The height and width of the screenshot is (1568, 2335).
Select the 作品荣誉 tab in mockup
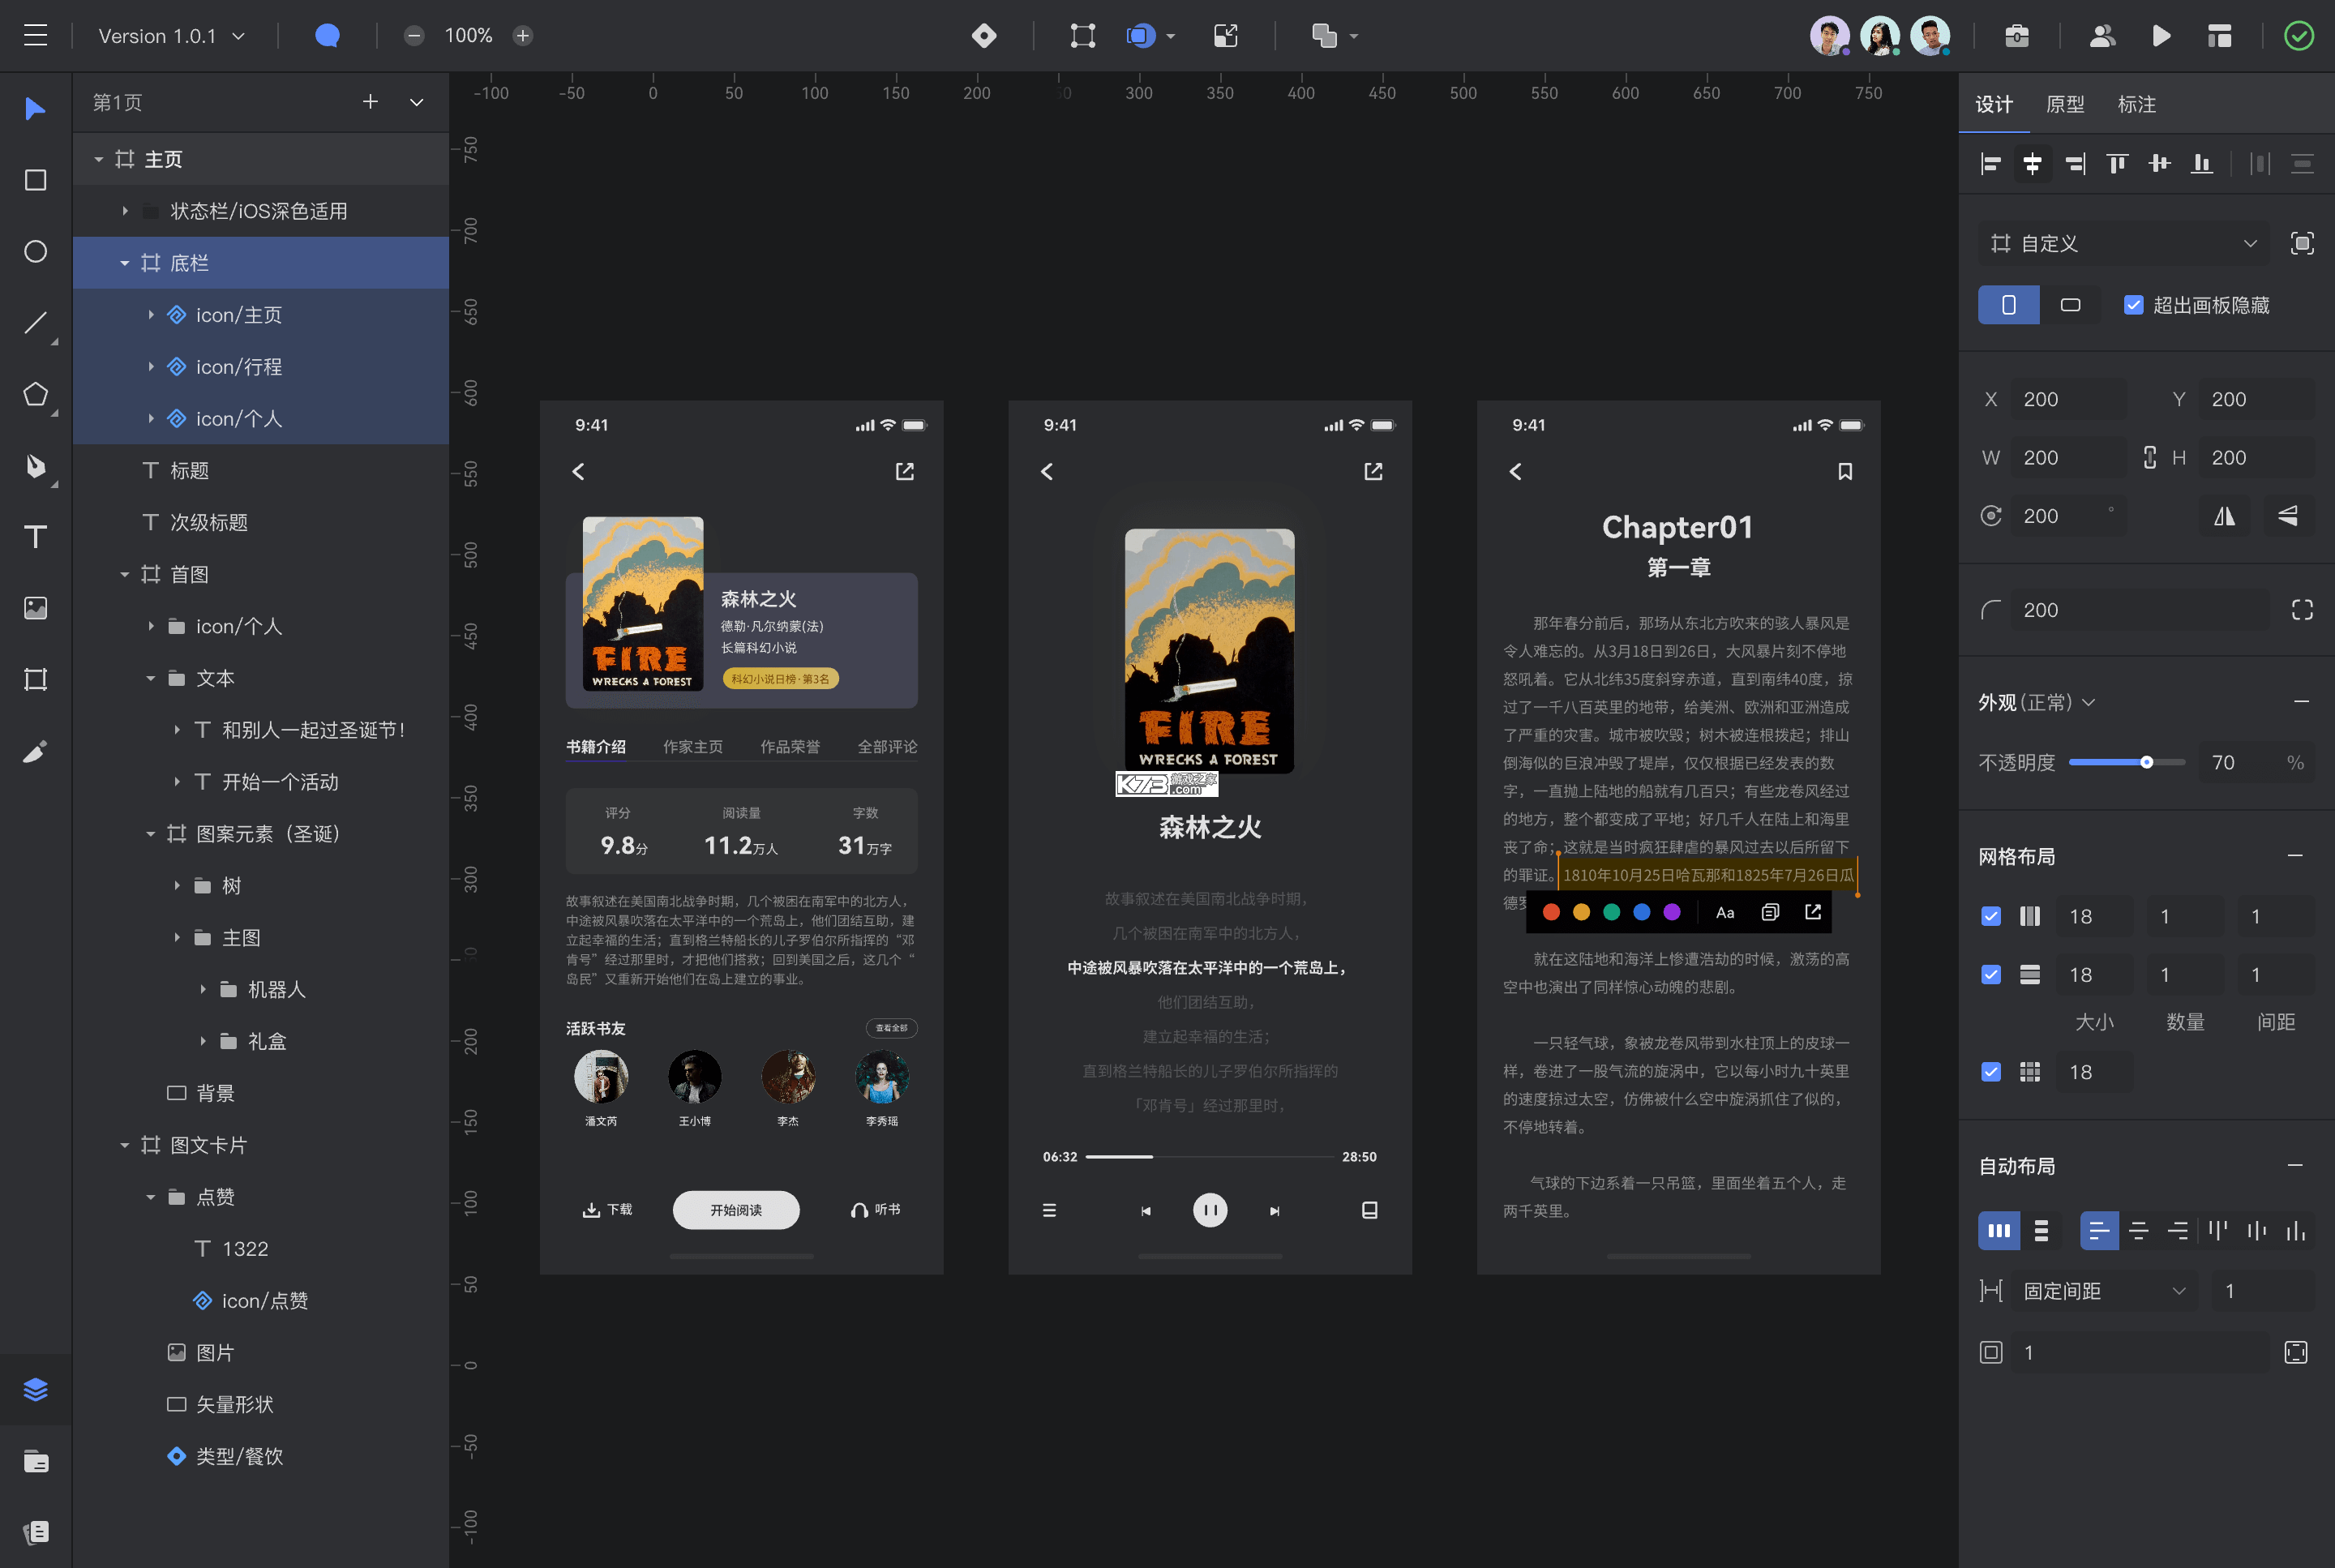789,746
